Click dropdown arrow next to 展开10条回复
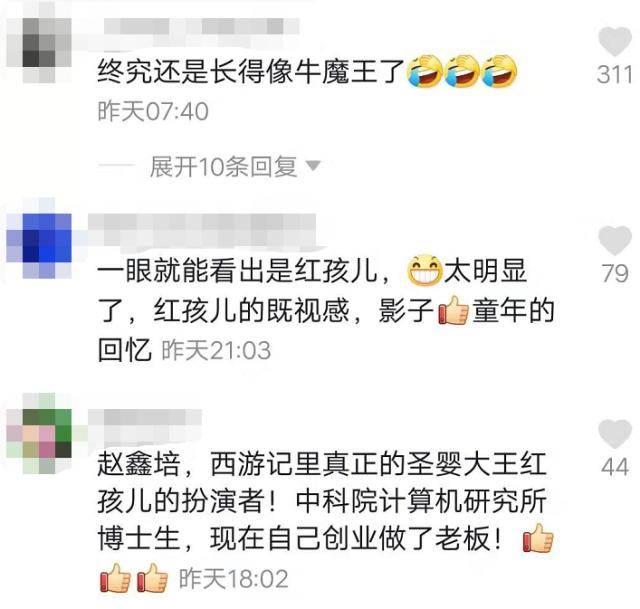 (x=313, y=166)
